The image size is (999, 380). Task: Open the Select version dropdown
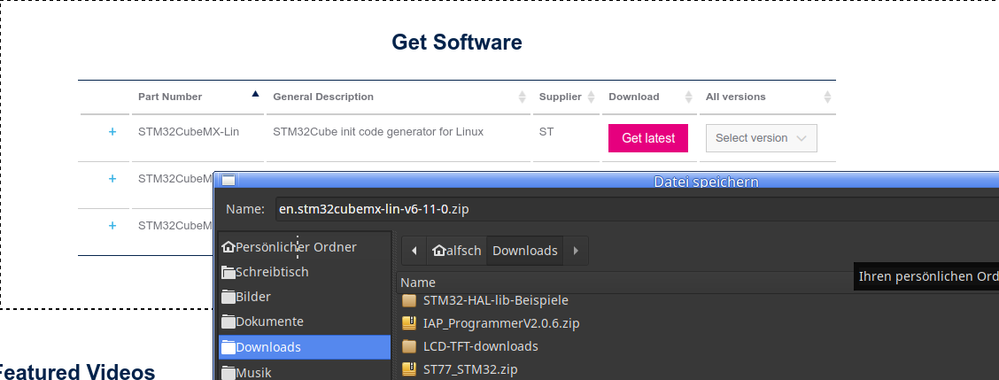761,138
